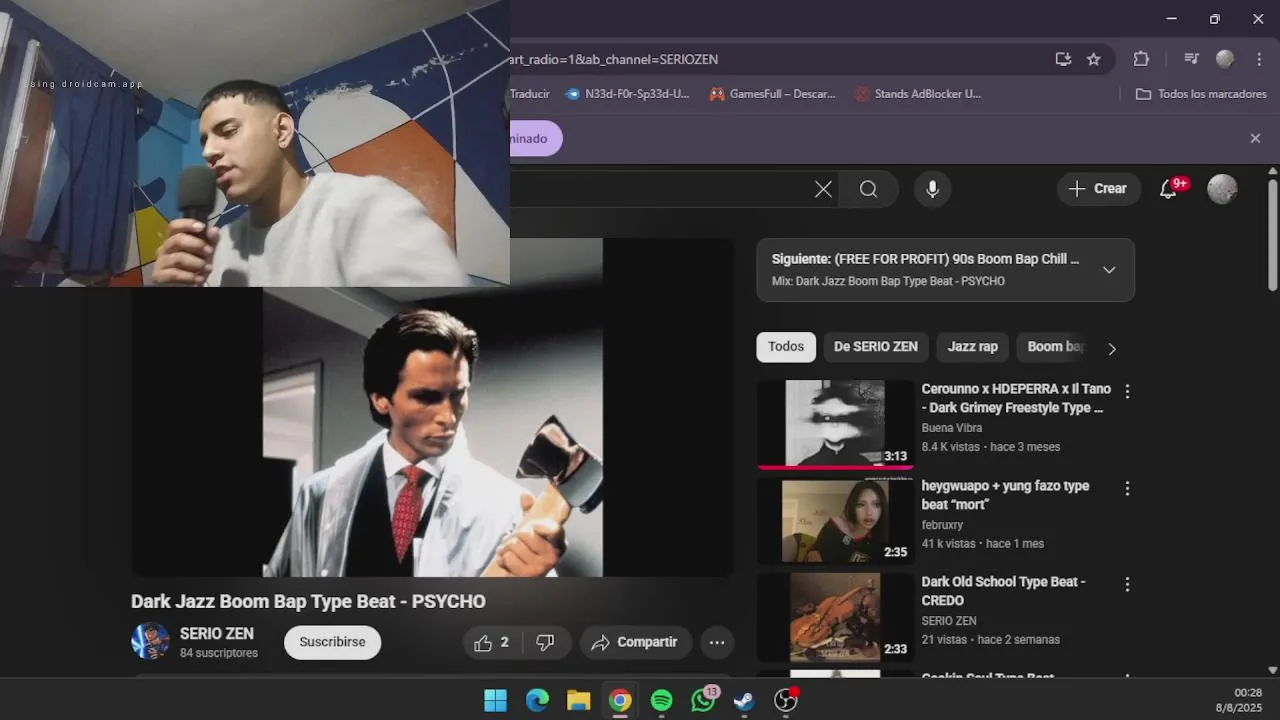Open the YouTube account avatar menu
Viewport: 1280px width, 720px height.
[x=1222, y=189]
